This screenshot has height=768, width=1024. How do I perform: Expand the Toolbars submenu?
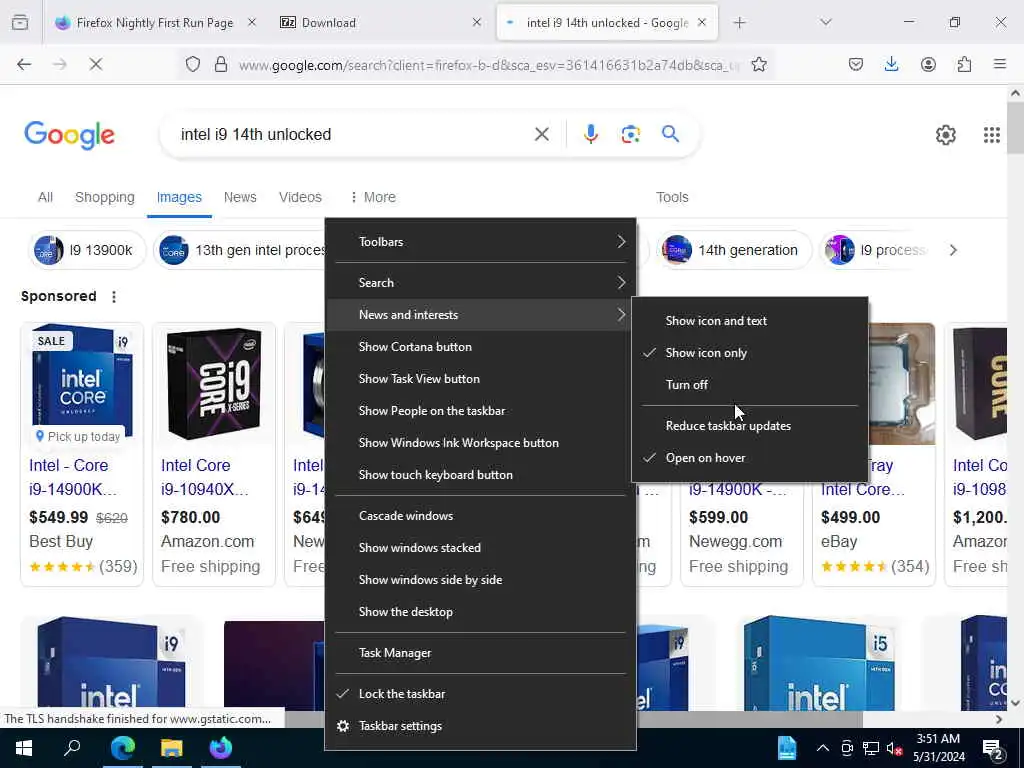pyautogui.click(x=480, y=242)
